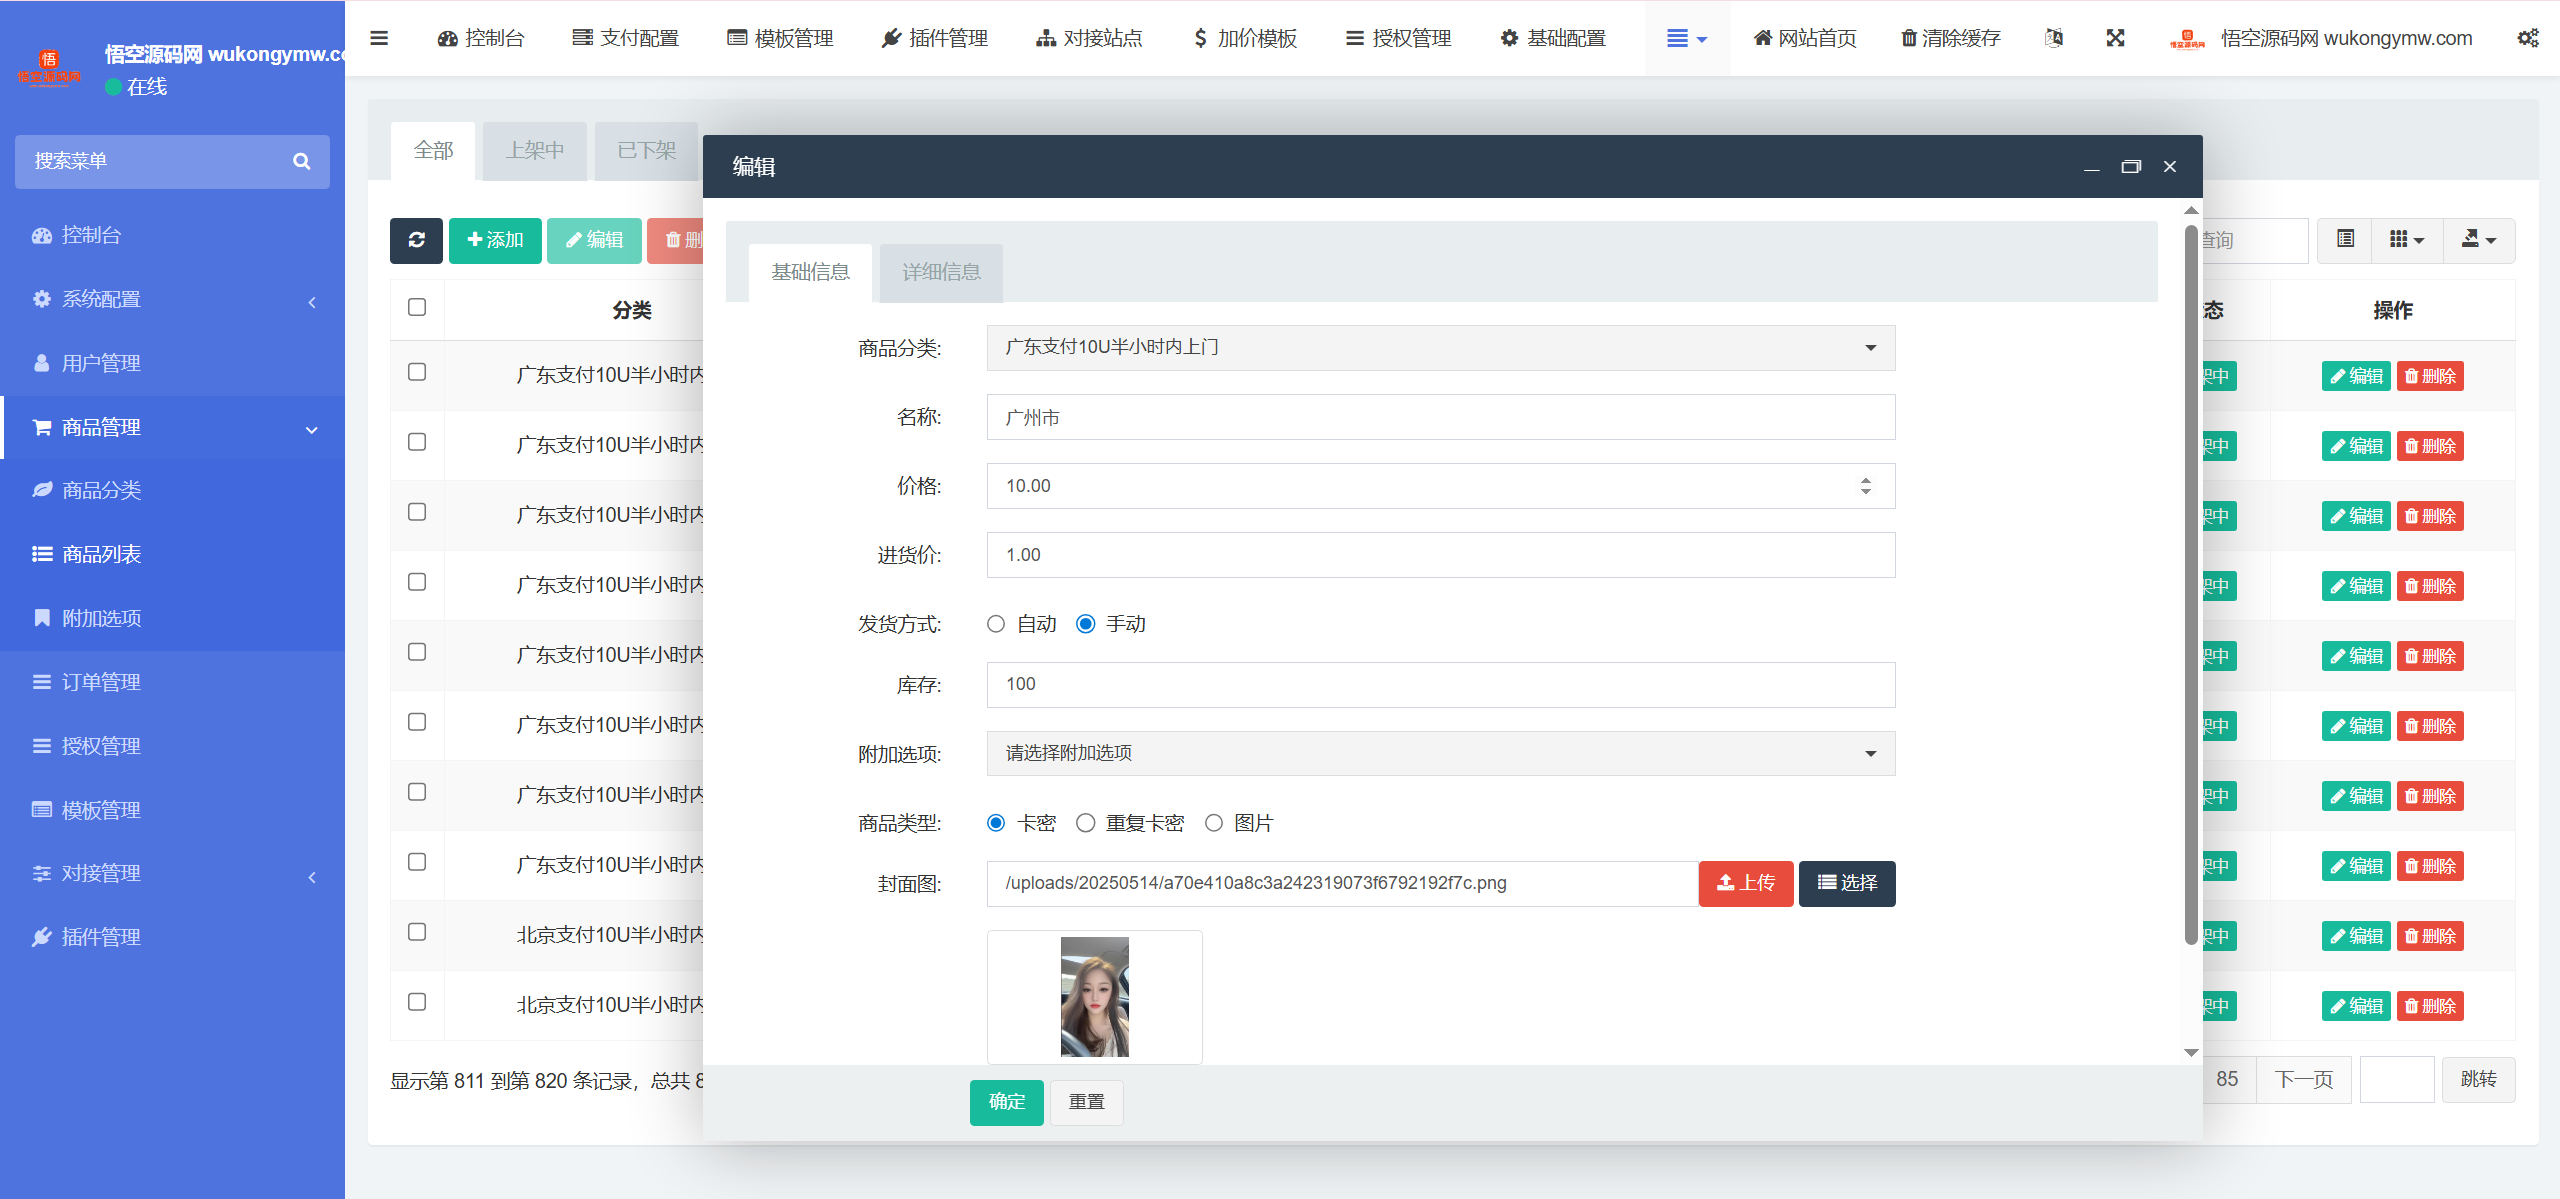2560x1199 pixels.
Task: Open the 商品分类 dropdown
Action: tap(1440, 347)
